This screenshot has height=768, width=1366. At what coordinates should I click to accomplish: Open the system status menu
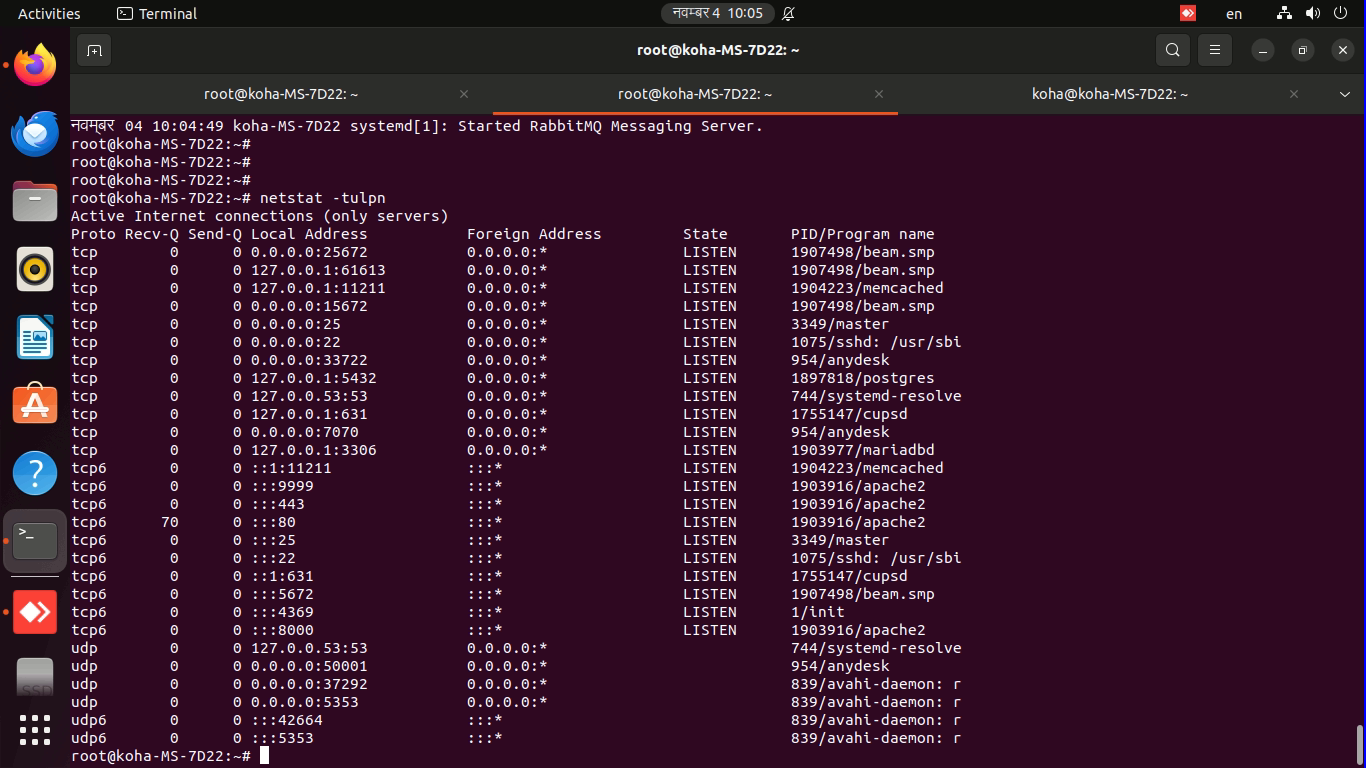coord(1312,14)
